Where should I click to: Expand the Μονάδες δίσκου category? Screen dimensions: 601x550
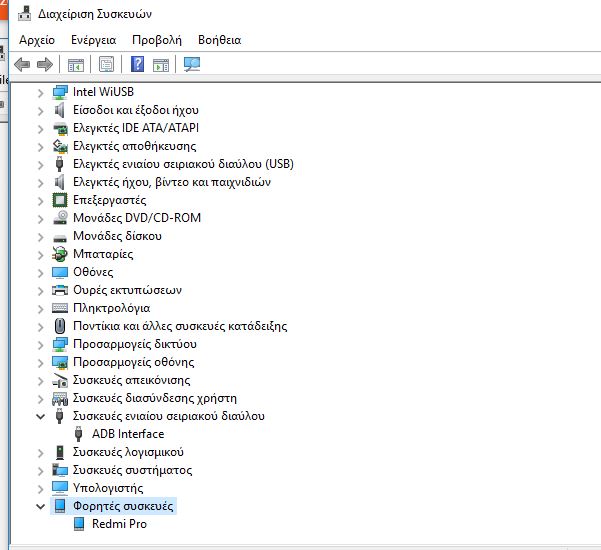[x=40, y=236]
